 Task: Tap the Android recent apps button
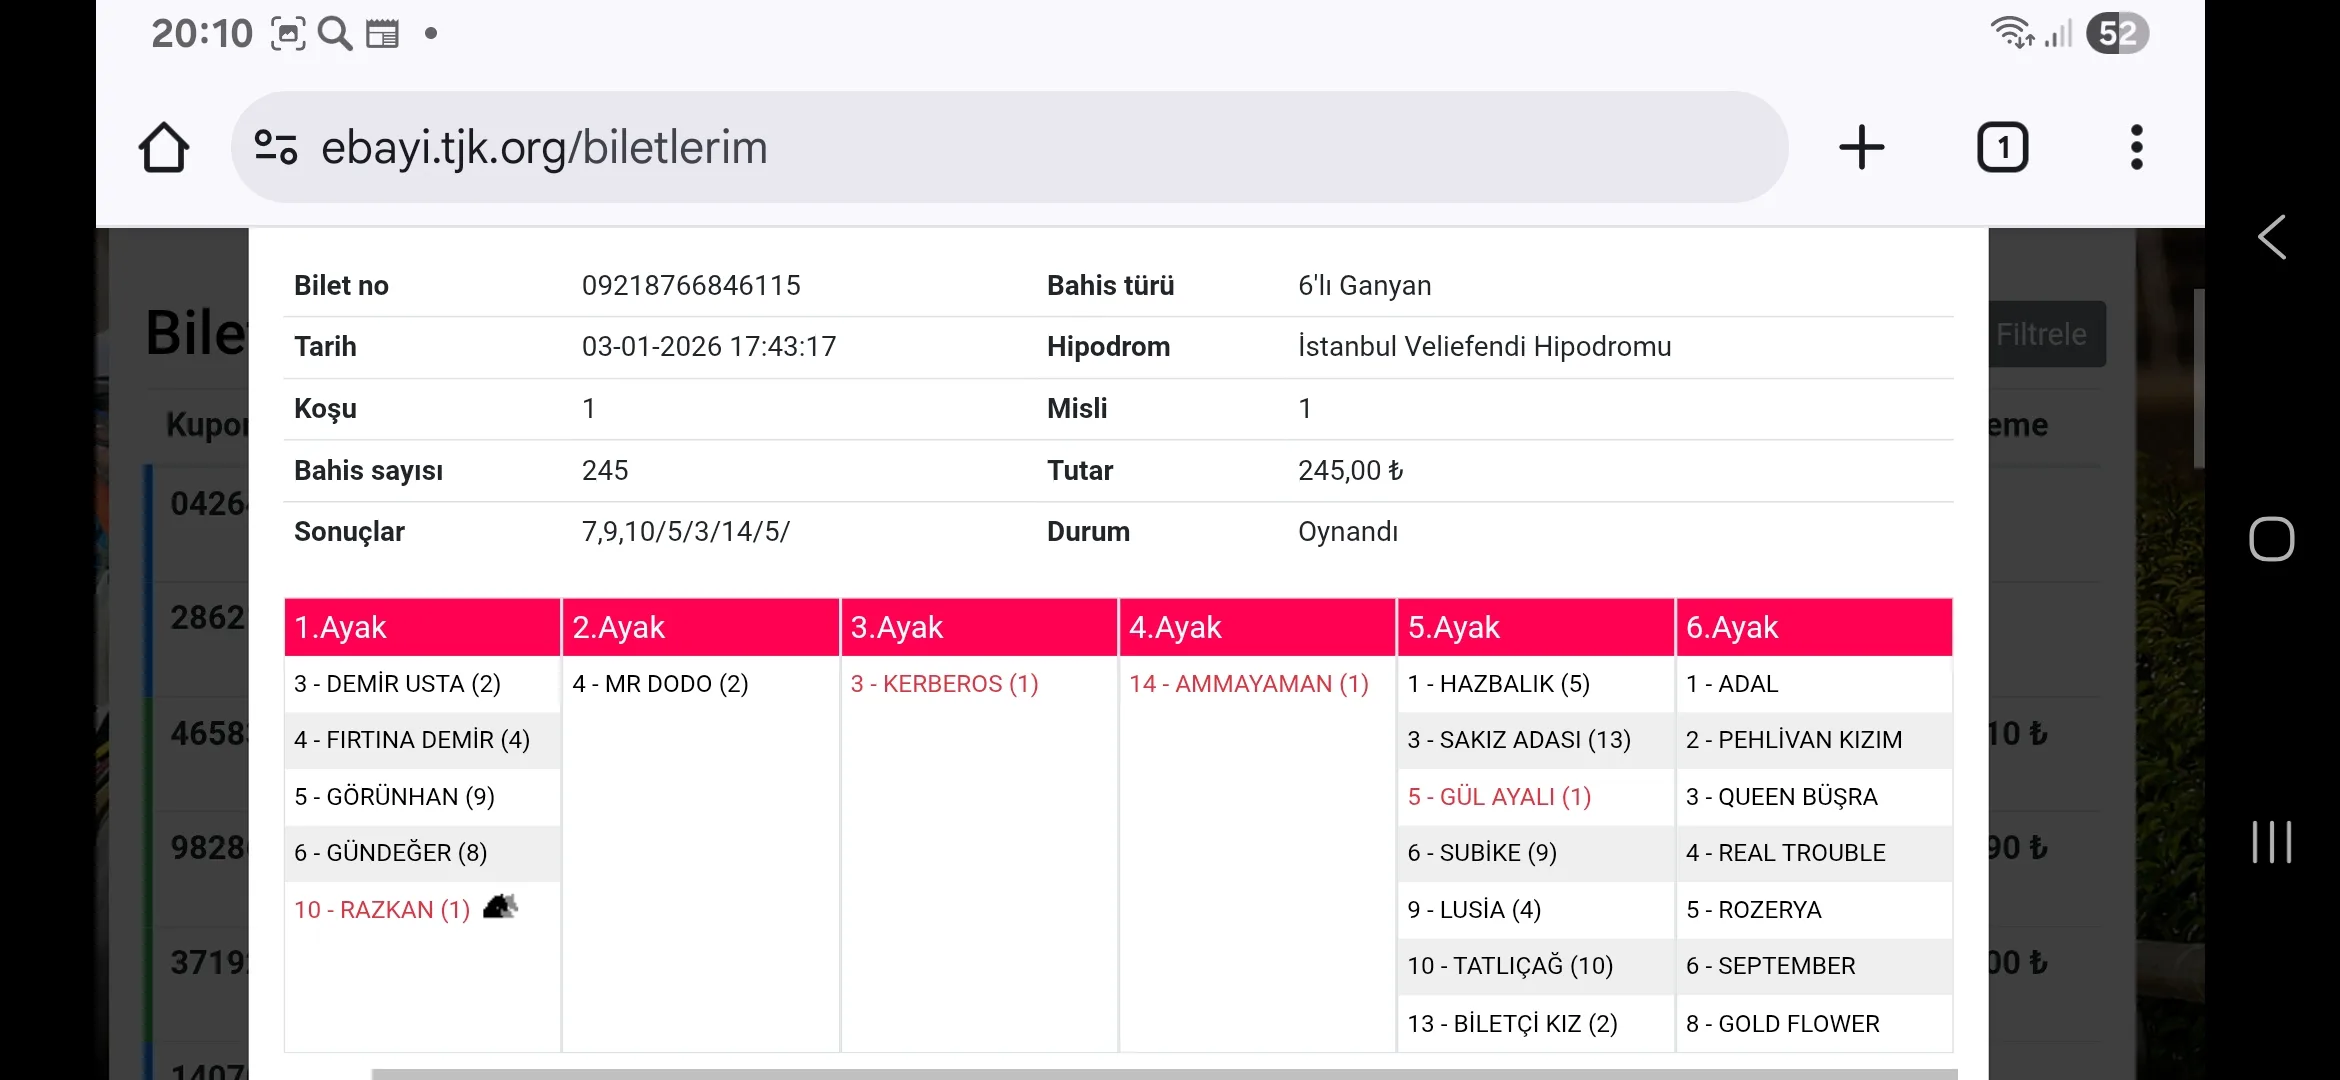pos(2271,842)
